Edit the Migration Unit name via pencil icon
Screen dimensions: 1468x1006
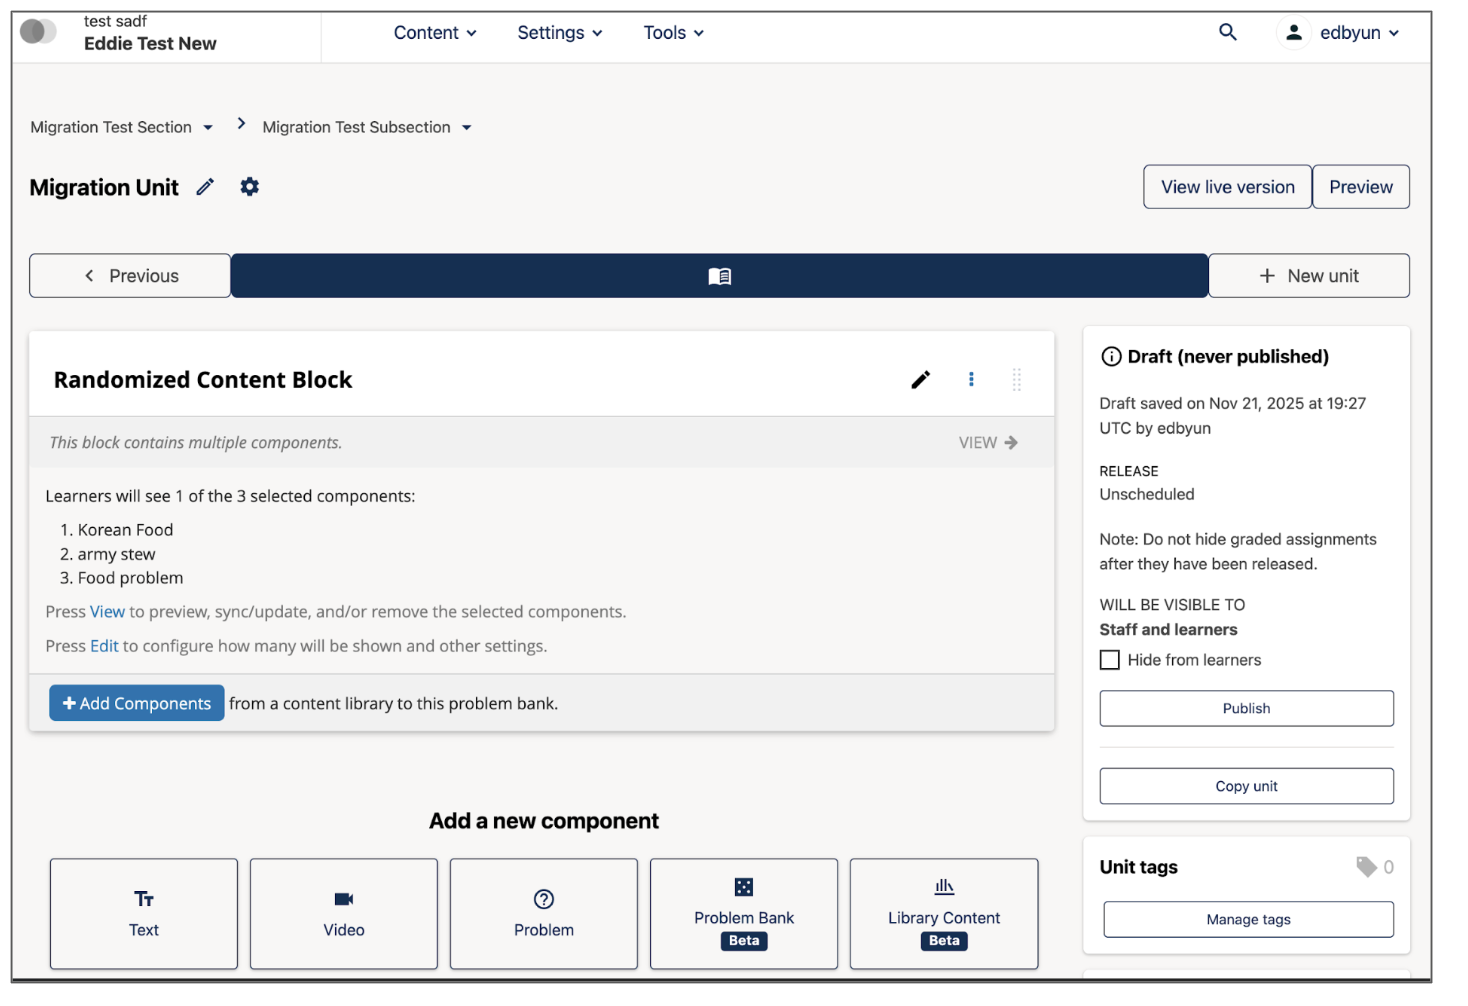[204, 187]
